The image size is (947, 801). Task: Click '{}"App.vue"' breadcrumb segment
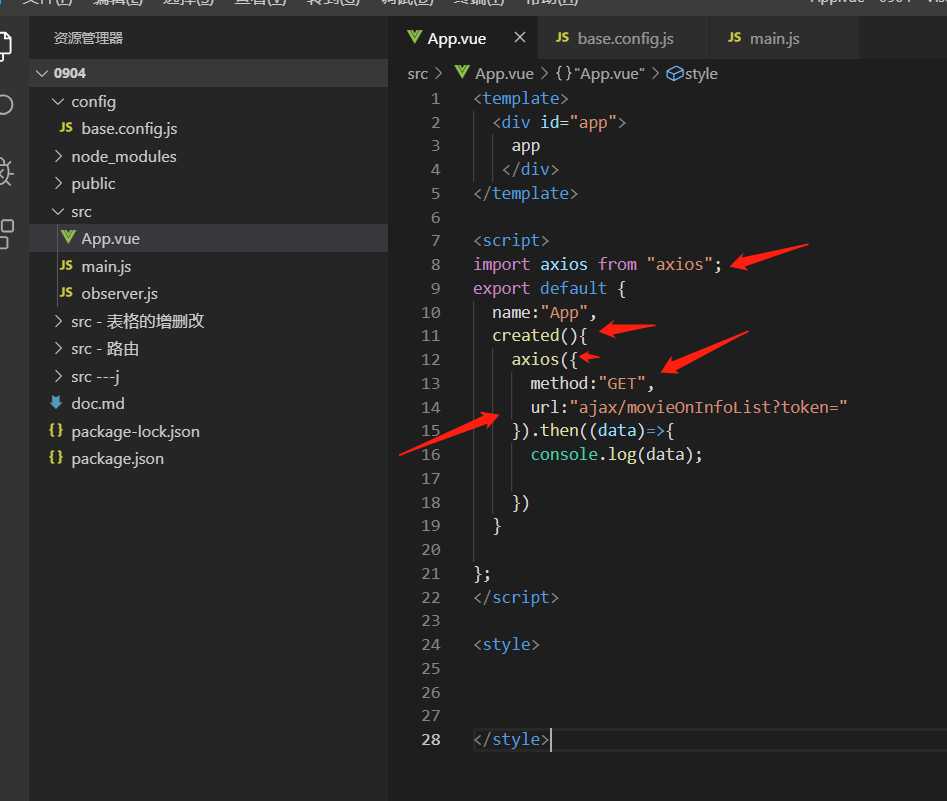(x=600, y=74)
